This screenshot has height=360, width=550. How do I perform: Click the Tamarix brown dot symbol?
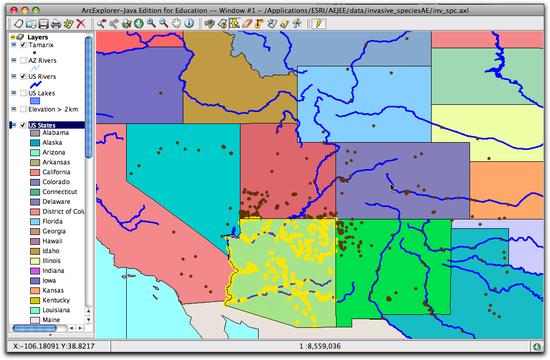[x=34, y=53]
